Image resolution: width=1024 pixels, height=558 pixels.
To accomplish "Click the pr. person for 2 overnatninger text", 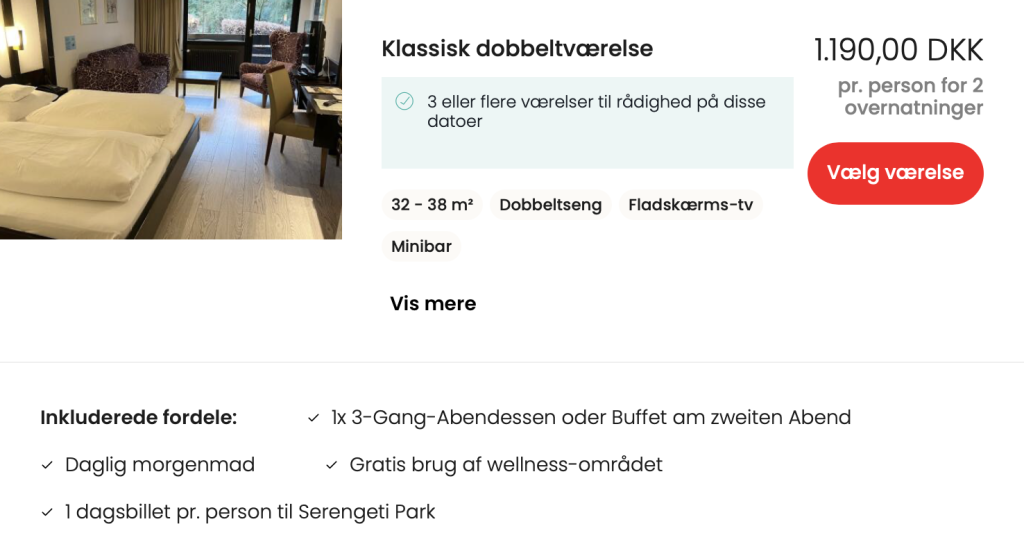I will coord(910,97).
